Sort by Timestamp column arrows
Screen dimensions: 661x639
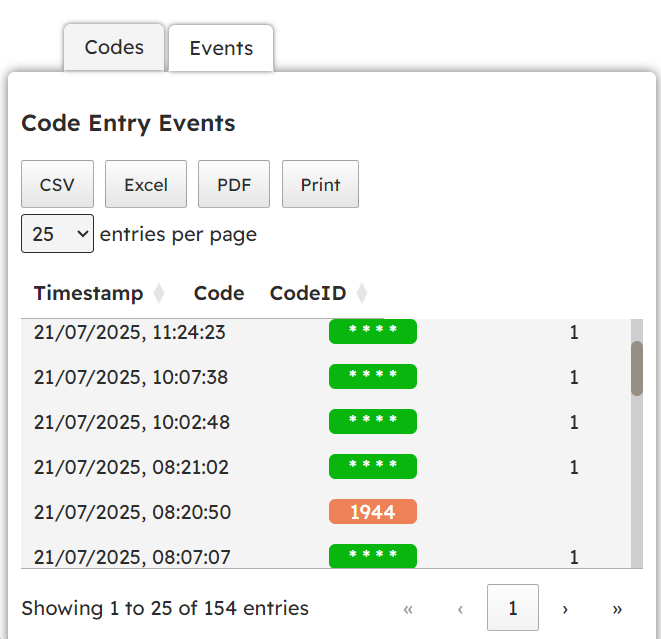point(159,293)
